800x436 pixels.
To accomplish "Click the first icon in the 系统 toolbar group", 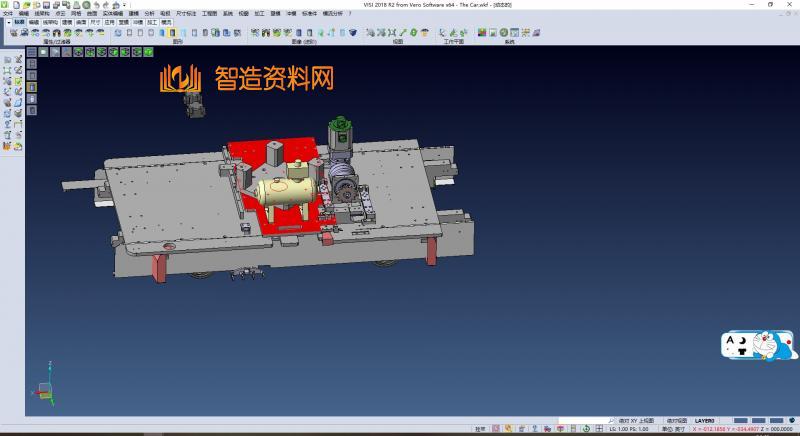I will pyautogui.click(x=482, y=33).
